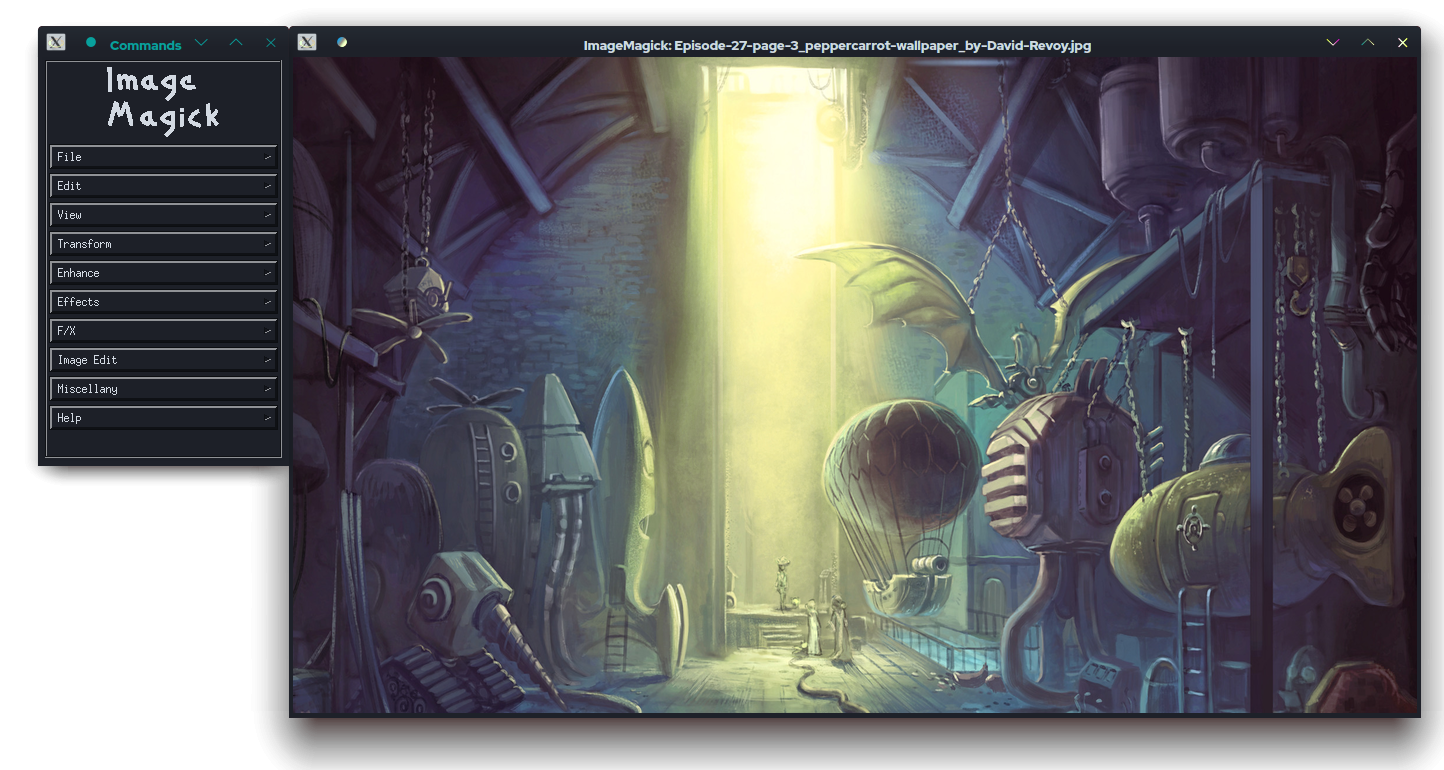Open the Commands window's X menu icon
Viewport: 1444px width, 770px height.
[x=56, y=42]
